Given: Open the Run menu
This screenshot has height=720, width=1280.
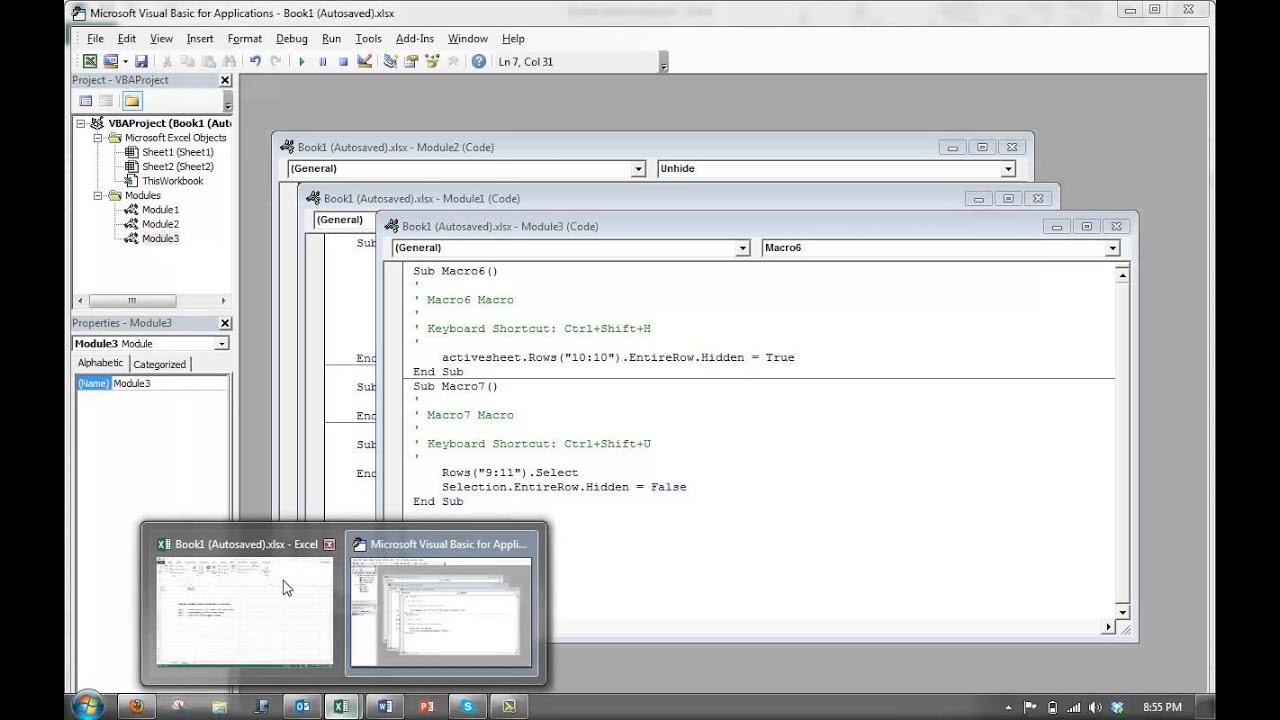Looking at the screenshot, I should coord(332,39).
